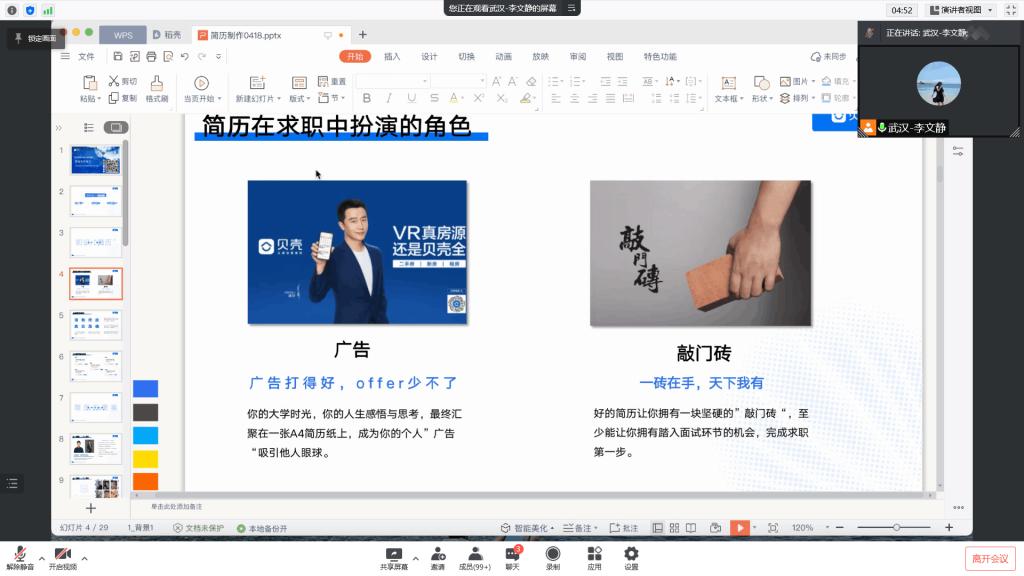The height and width of the screenshot is (576, 1024).
Task: Open the Animation (动画) ribbon tab
Action: [503, 57]
